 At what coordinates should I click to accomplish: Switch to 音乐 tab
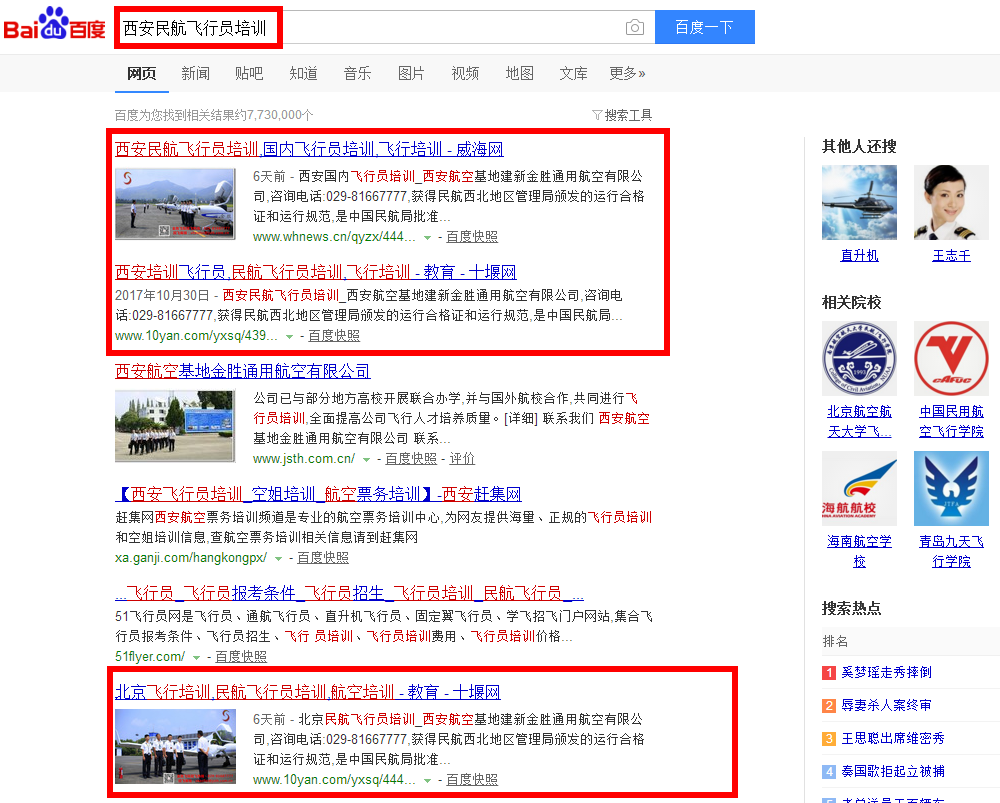pyautogui.click(x=357, y=73)
